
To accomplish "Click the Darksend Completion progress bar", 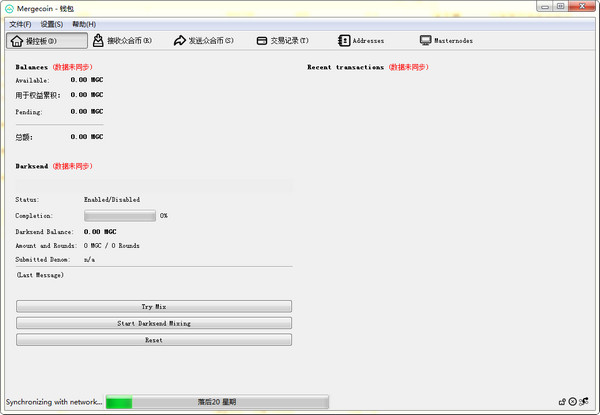I will [x=120, y=216].
